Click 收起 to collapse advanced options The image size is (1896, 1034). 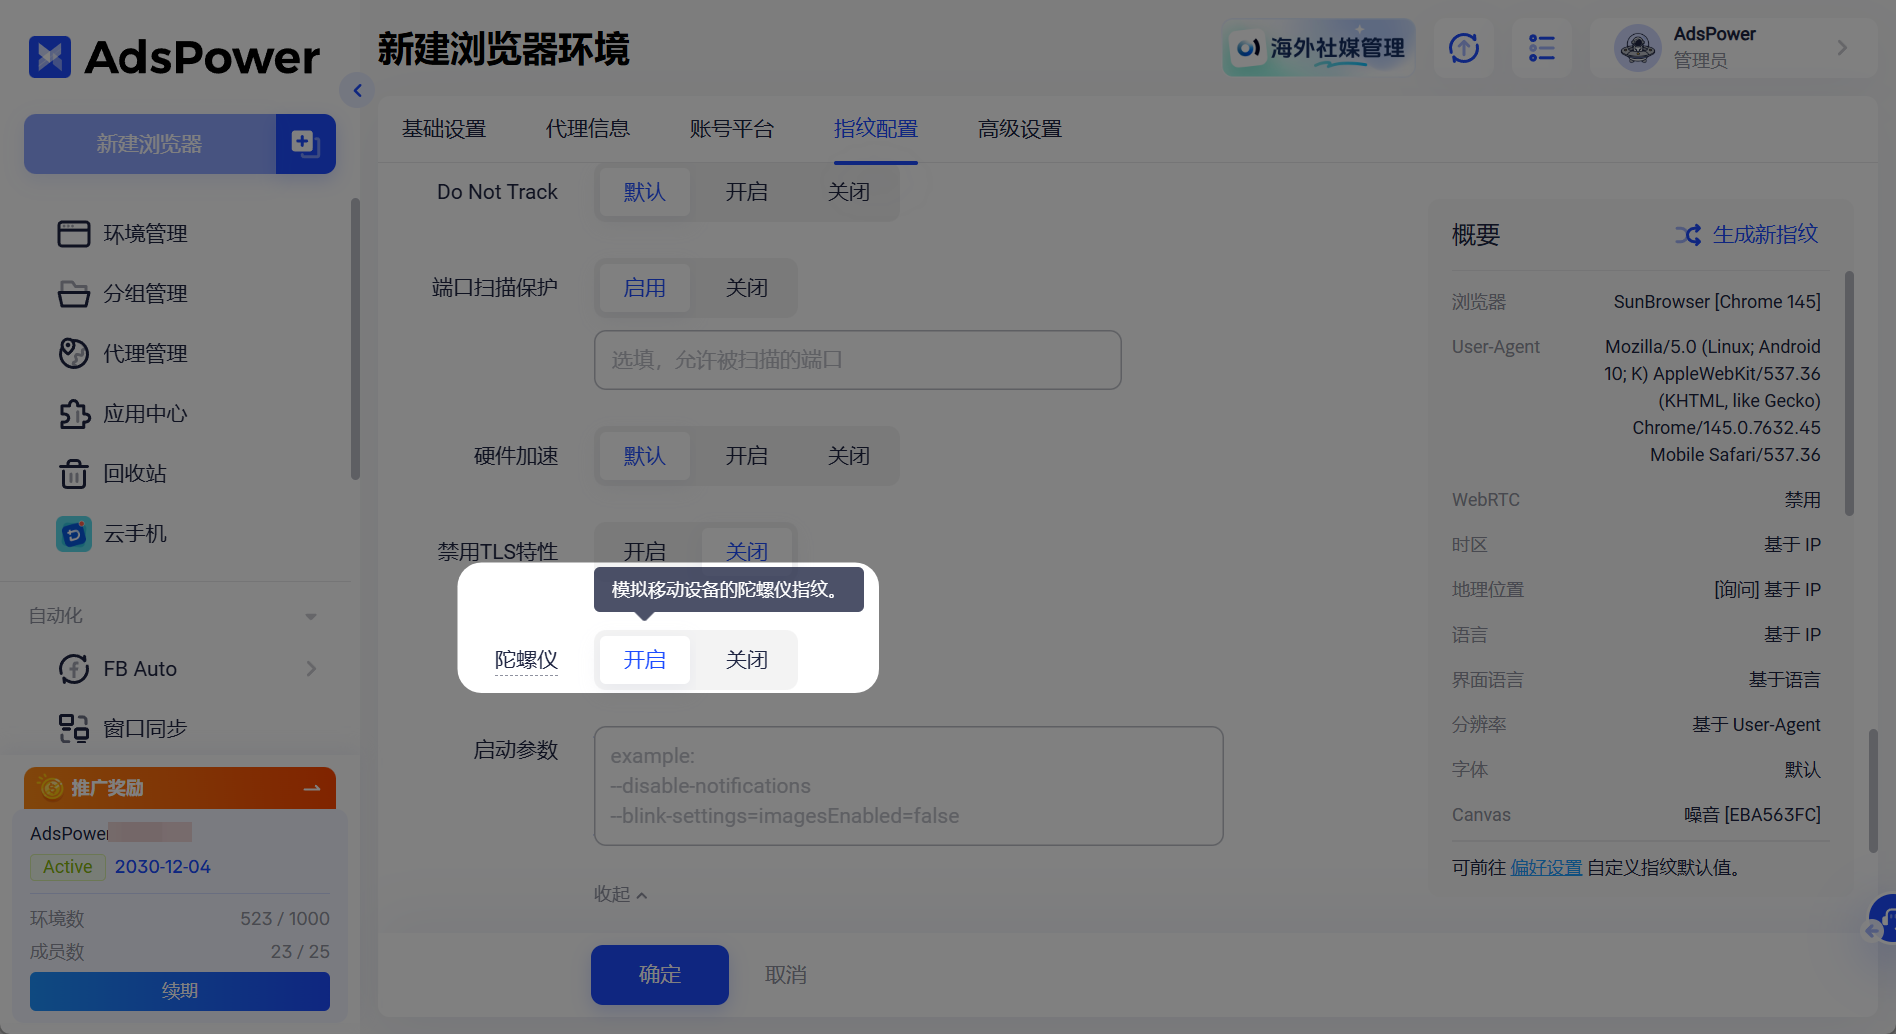tap(620, 894)
